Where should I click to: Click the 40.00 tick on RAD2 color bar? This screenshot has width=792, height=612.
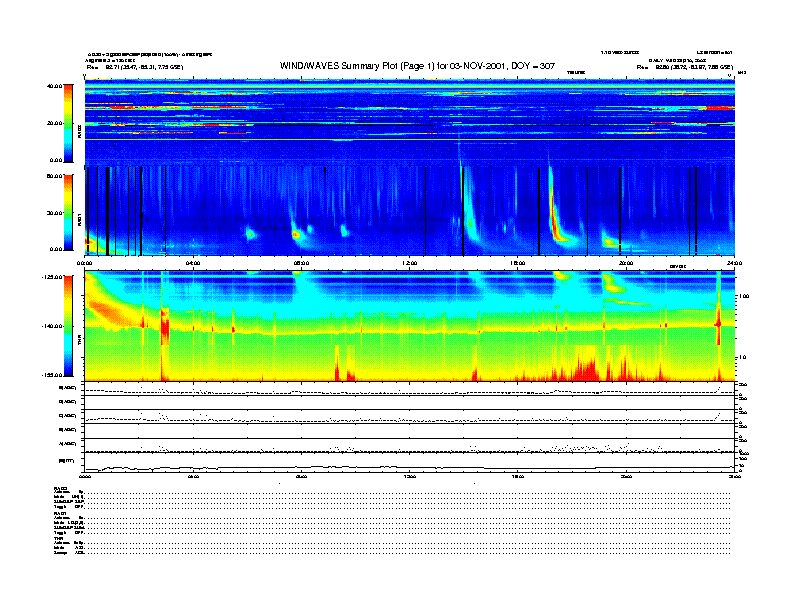coord(54,86)
